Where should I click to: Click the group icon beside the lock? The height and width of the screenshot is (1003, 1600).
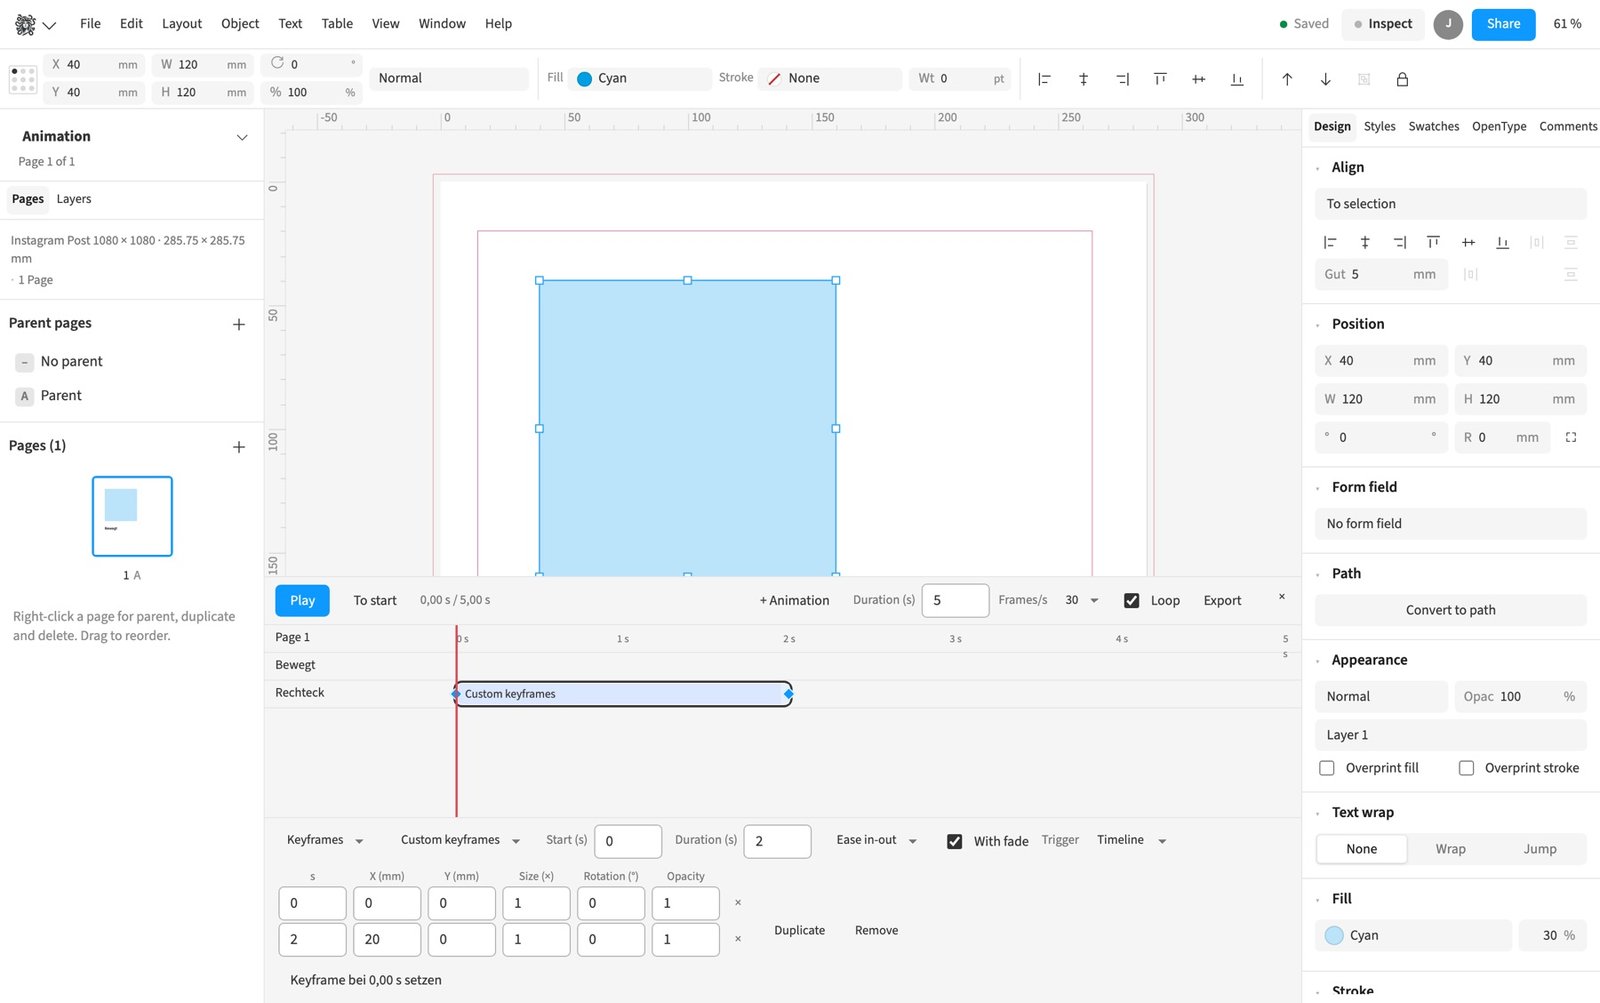pos(1364,79)
